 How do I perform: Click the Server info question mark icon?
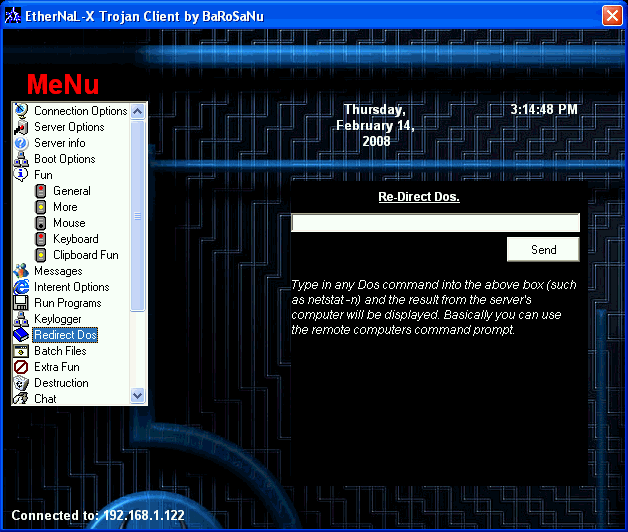[21, 143]
